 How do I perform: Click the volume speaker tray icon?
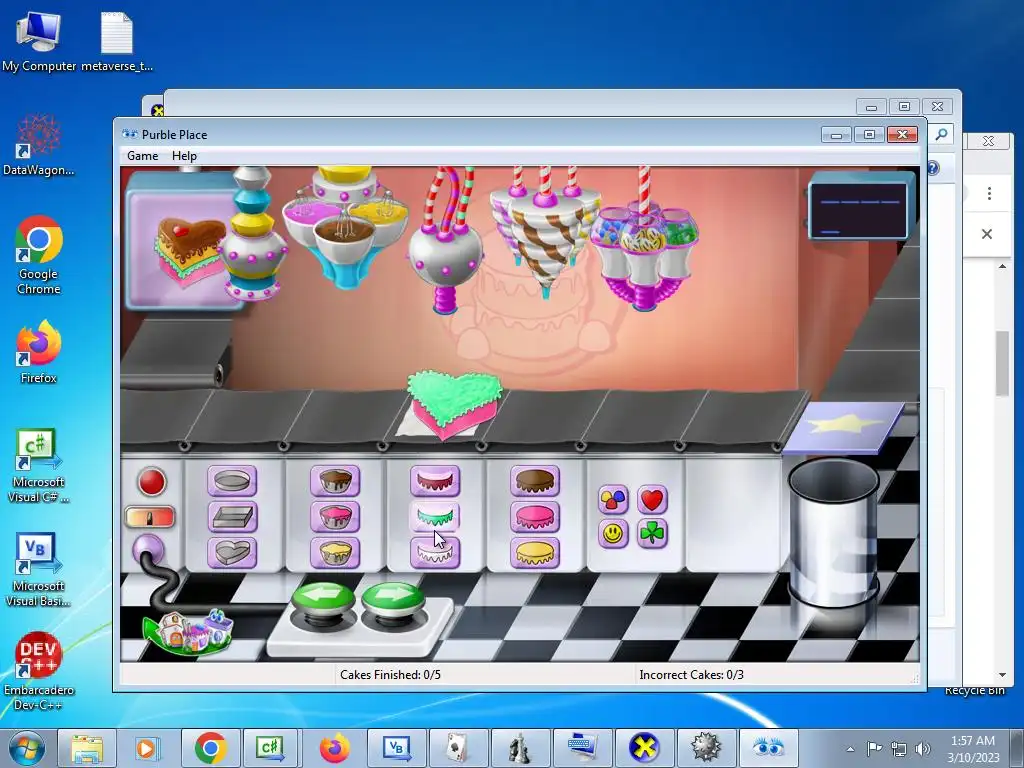click(923, 749)
